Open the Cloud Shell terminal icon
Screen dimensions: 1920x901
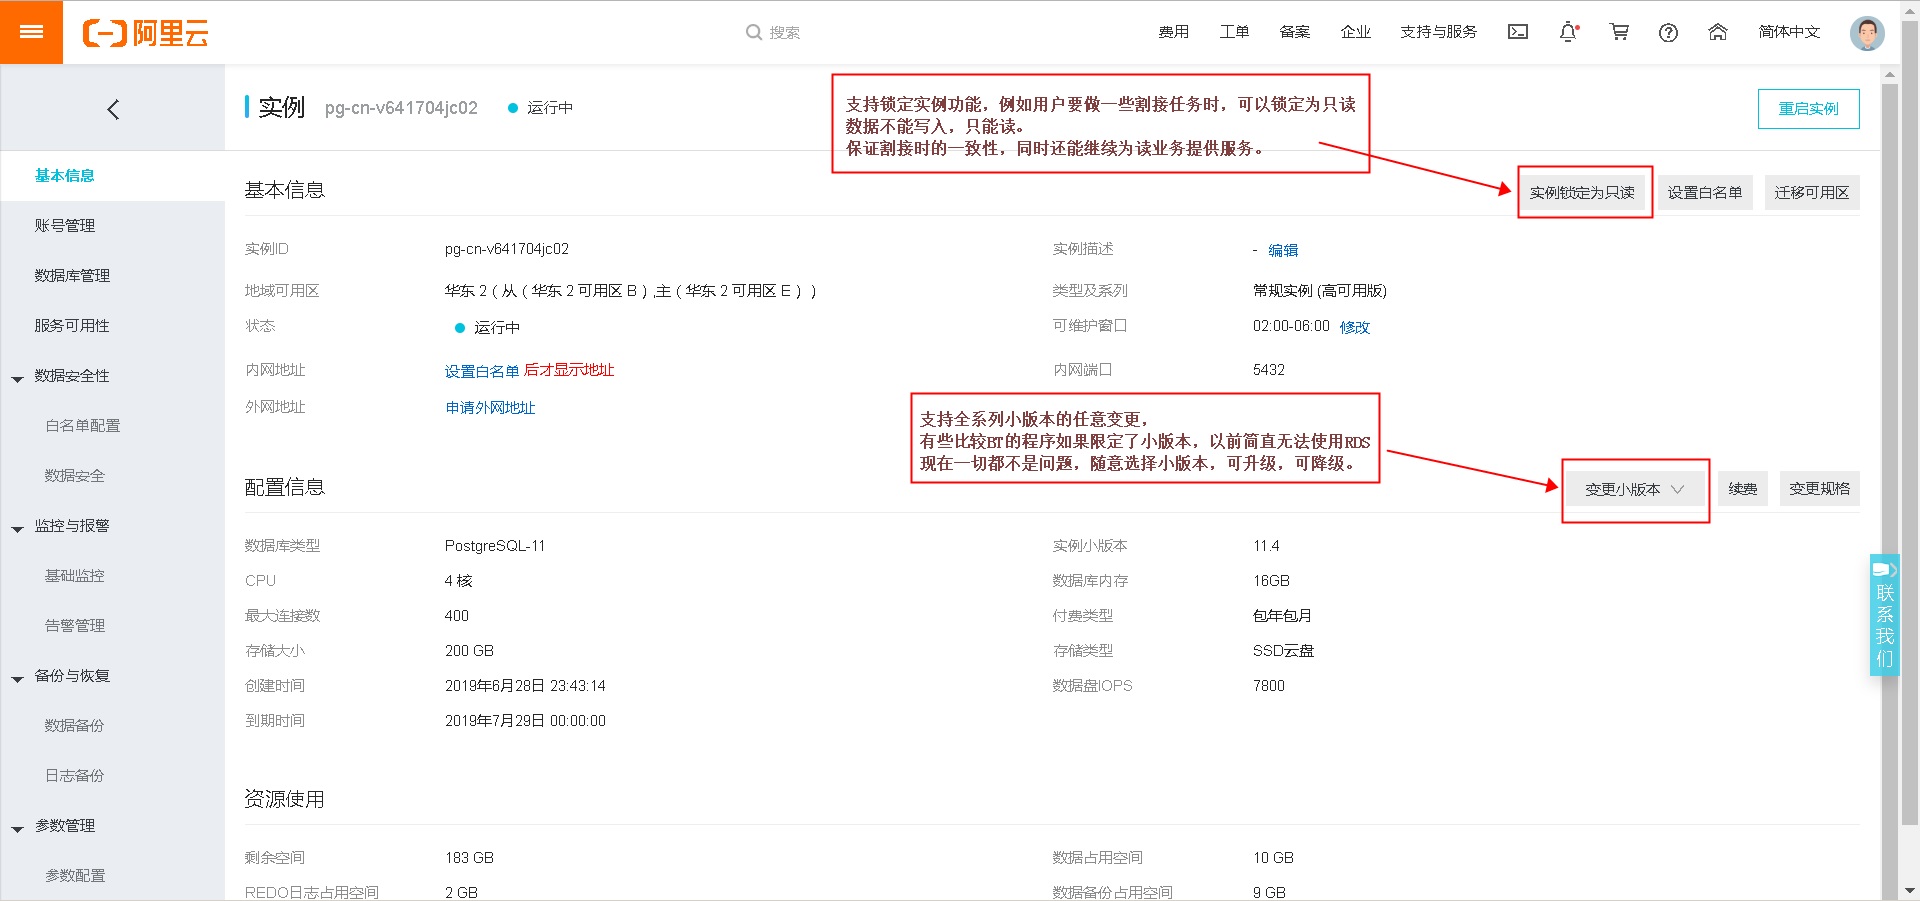click(1518, 32)
